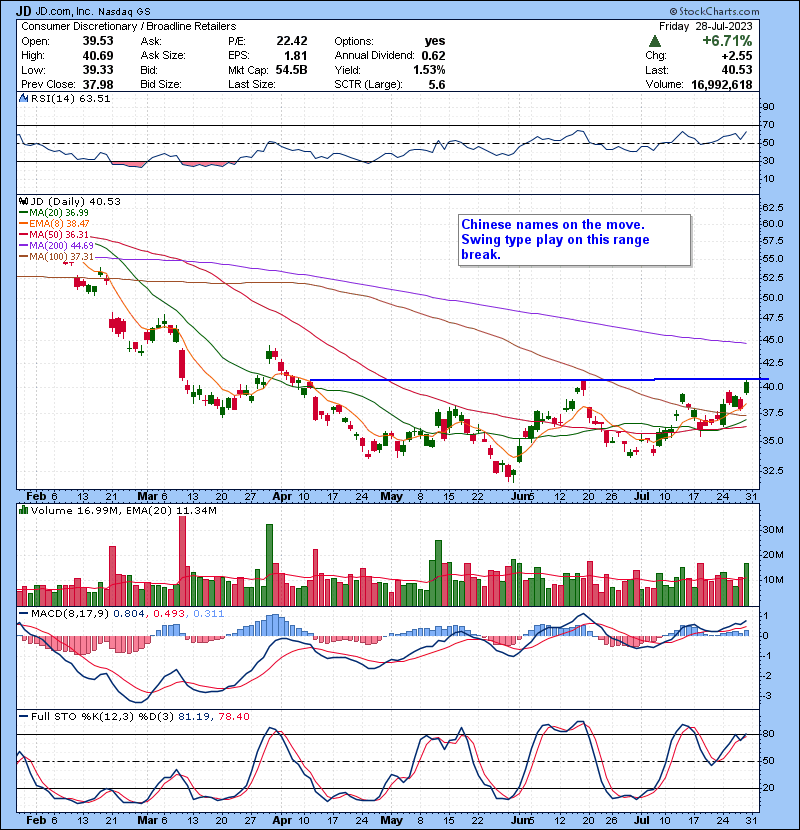Click the 'Volume 16.99M, EMA(20) 11.34M' label
This screenshot has height=830, width=800.
(123, 510)
